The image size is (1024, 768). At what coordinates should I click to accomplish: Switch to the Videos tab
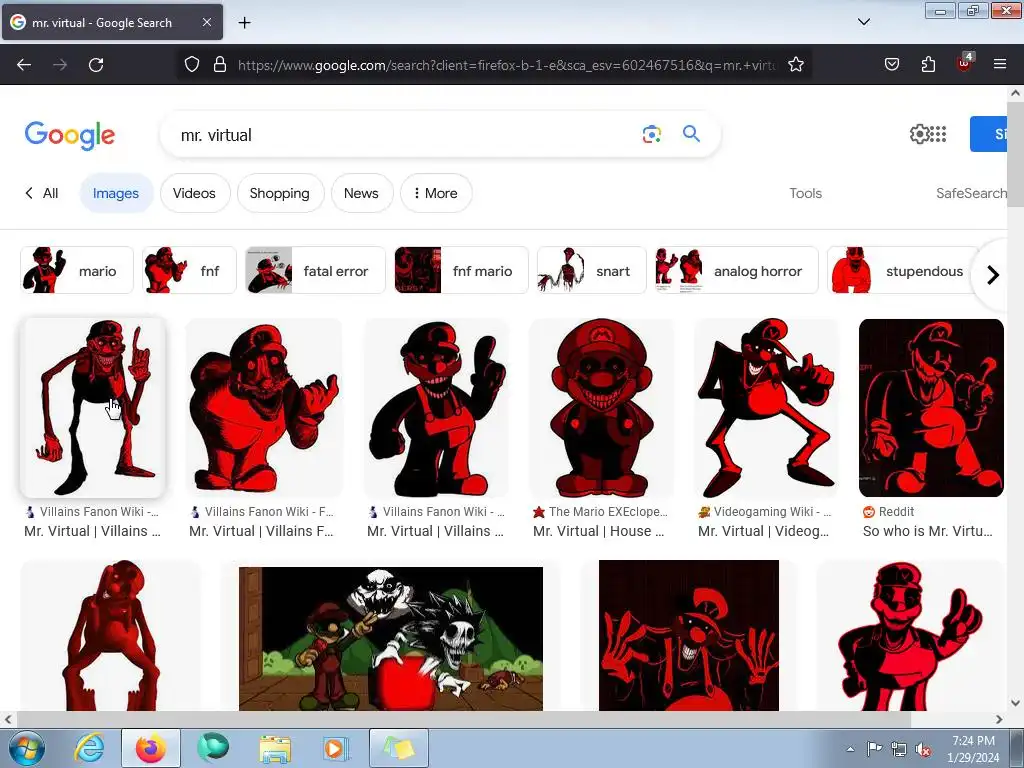pyautogui.click(x=194, y=193)
